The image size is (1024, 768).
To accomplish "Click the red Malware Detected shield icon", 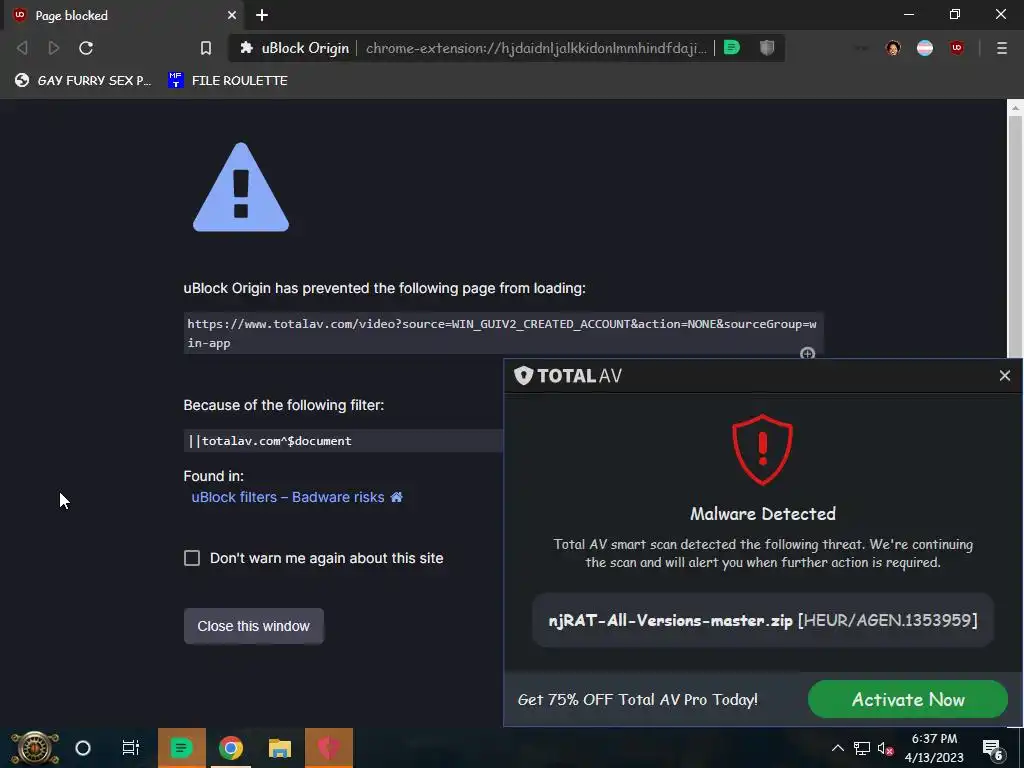I will tap(763, 450).
